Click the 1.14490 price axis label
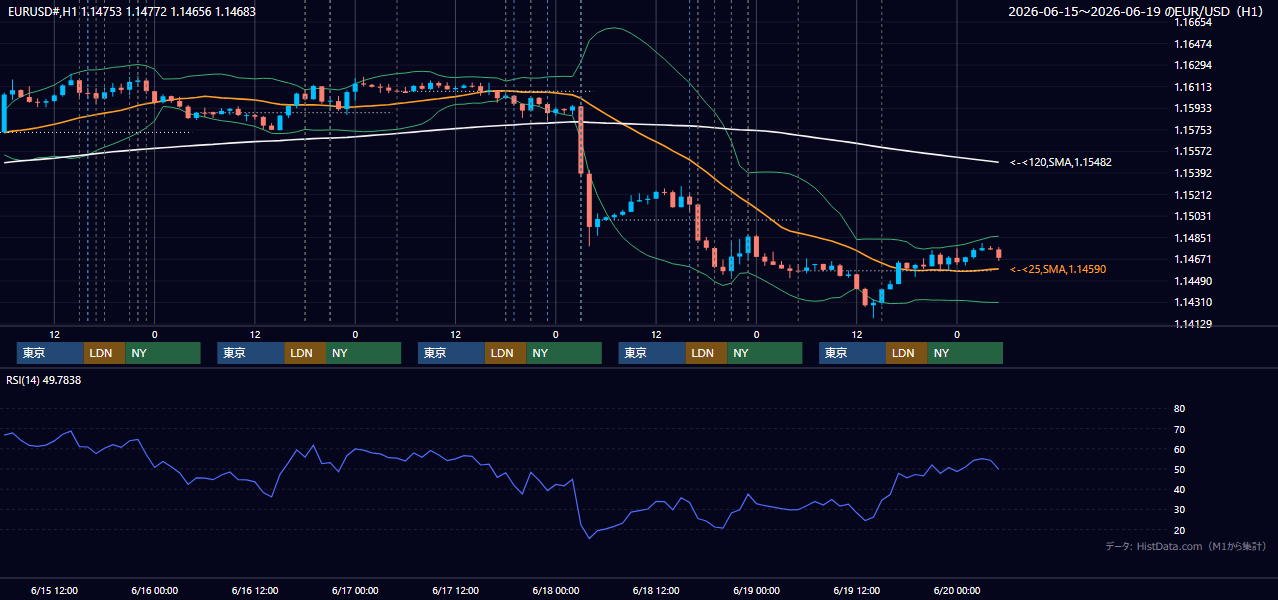 click(1193, 281)
